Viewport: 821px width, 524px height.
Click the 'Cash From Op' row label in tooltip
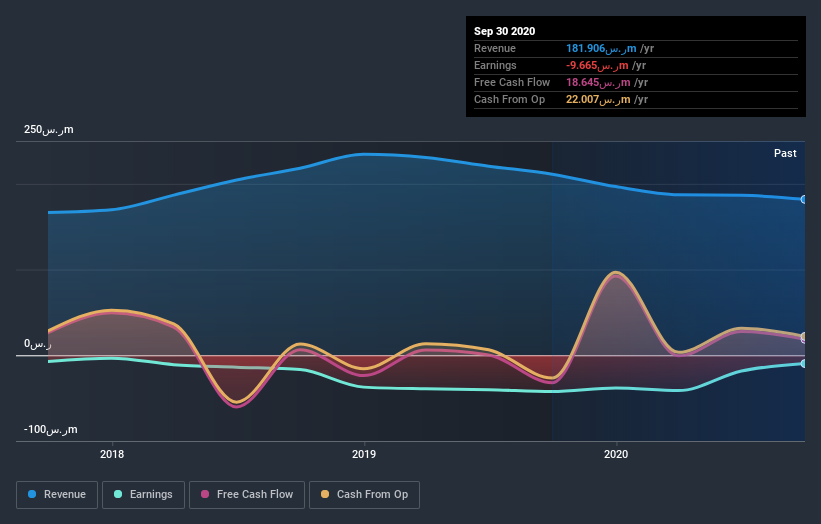click(x=509, y=99)
